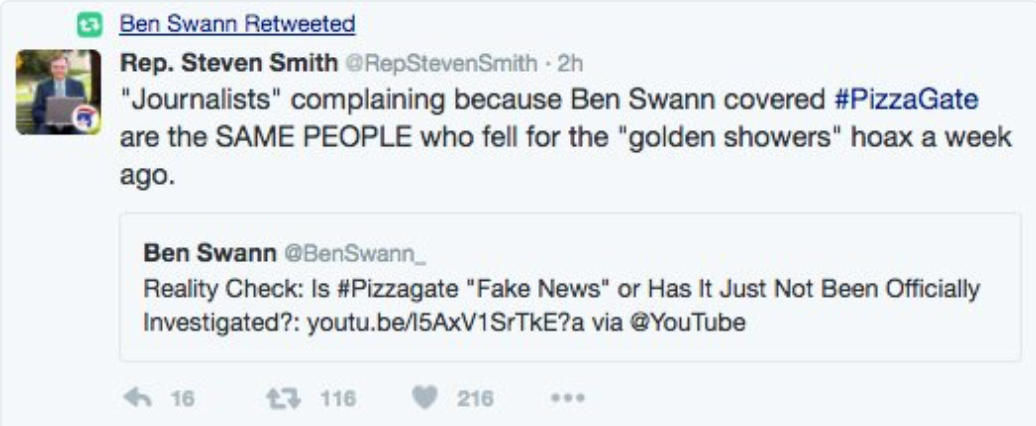Click the 2h timestamp

point(570,64)
